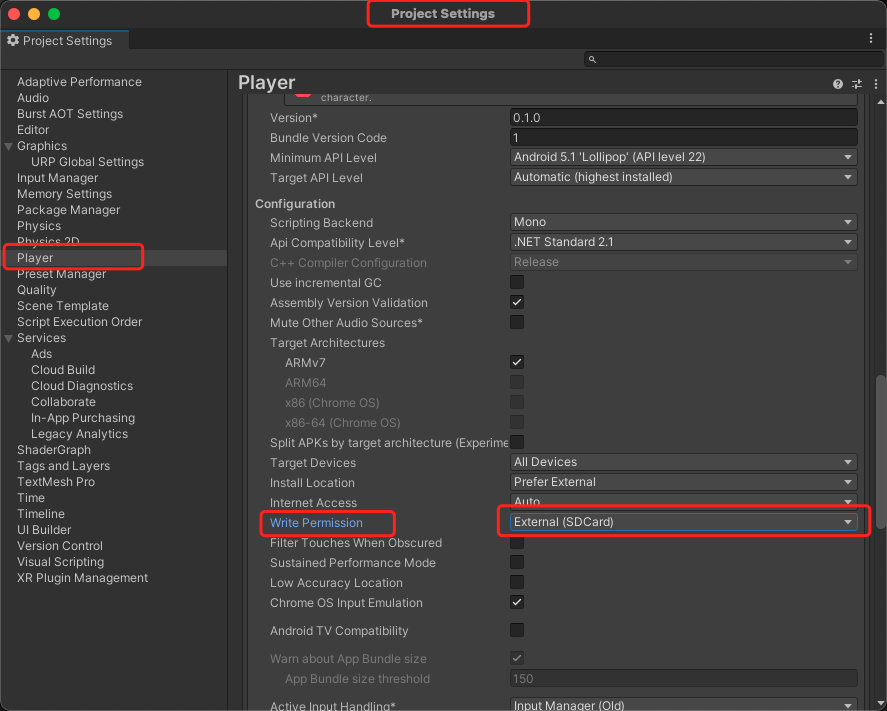The image size is (887, 711).
Task: Open the window tab kebab menu
Action: click(x=871, y=38)
